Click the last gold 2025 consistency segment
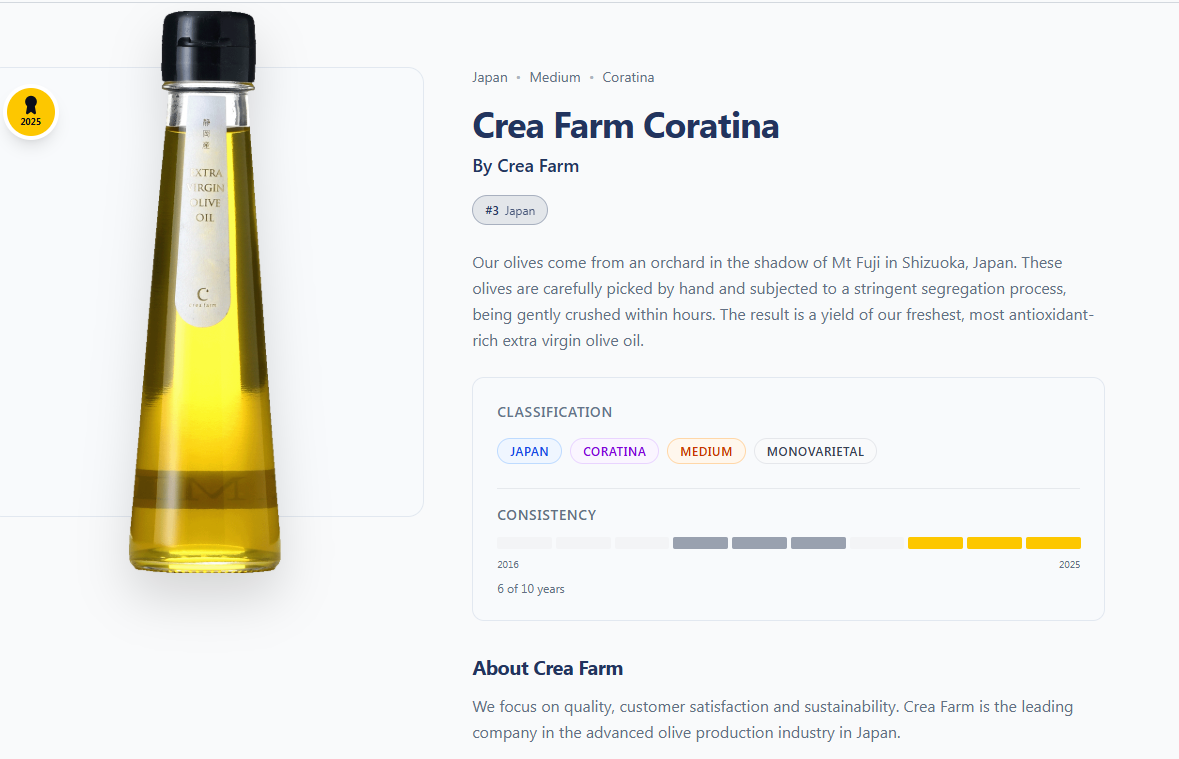 [x=1053, y=543]
